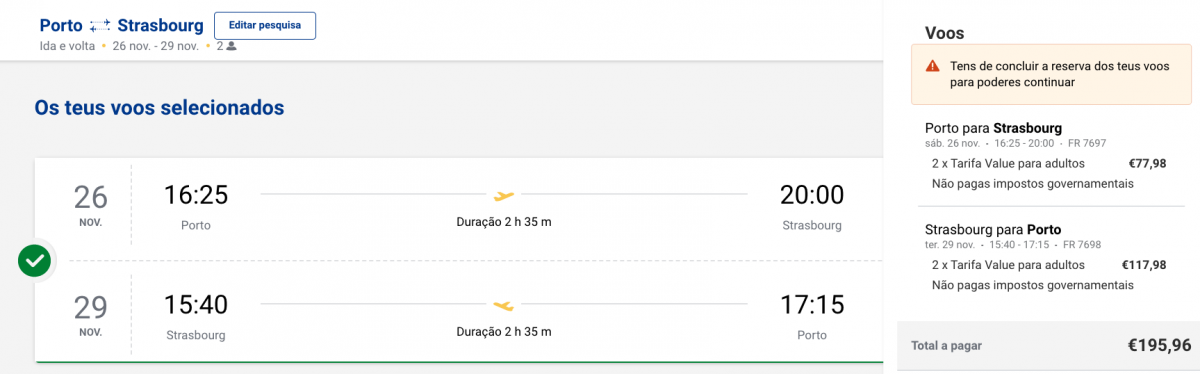Click the Voos heading in the sidebar
This screenshot has height=374, width=1200.
point(945,33)
